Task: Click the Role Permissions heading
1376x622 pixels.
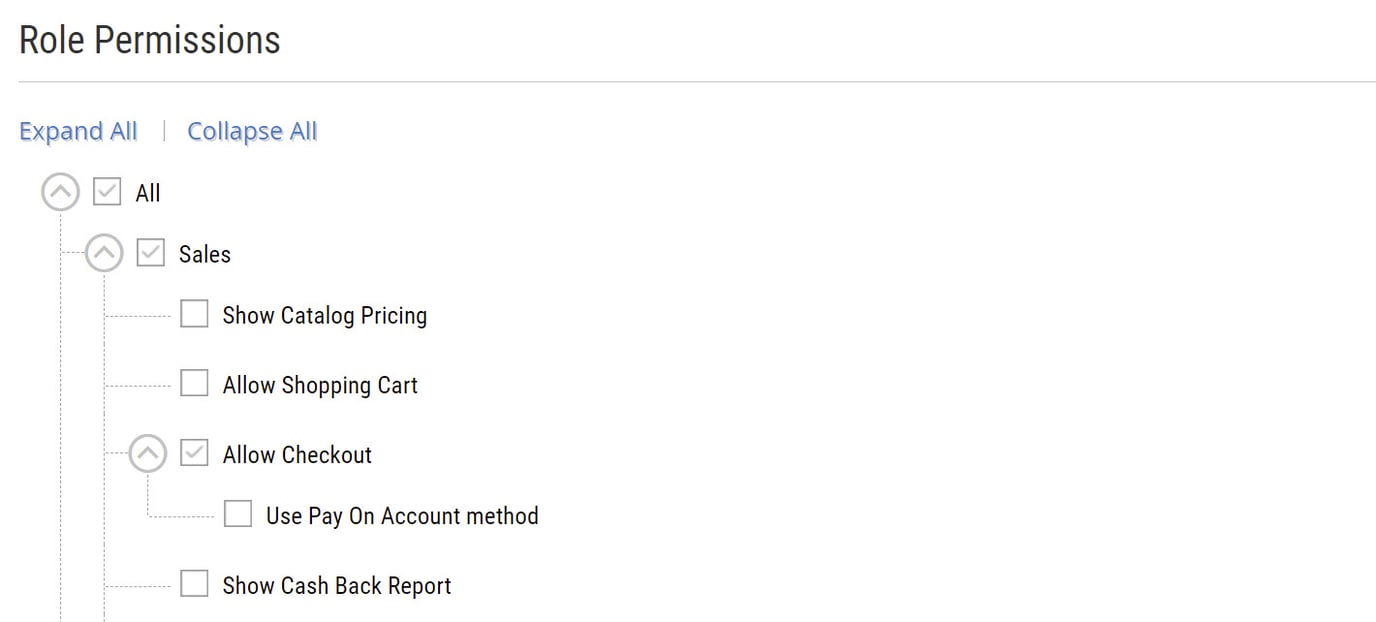Action: point(148,39)
